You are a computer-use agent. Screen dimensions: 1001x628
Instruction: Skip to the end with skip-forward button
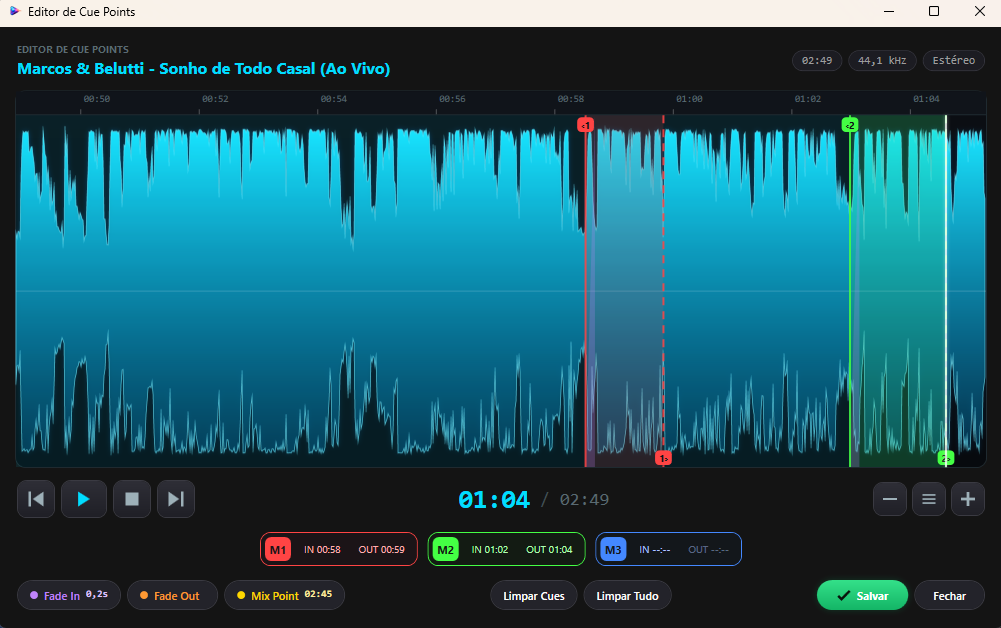176,499
